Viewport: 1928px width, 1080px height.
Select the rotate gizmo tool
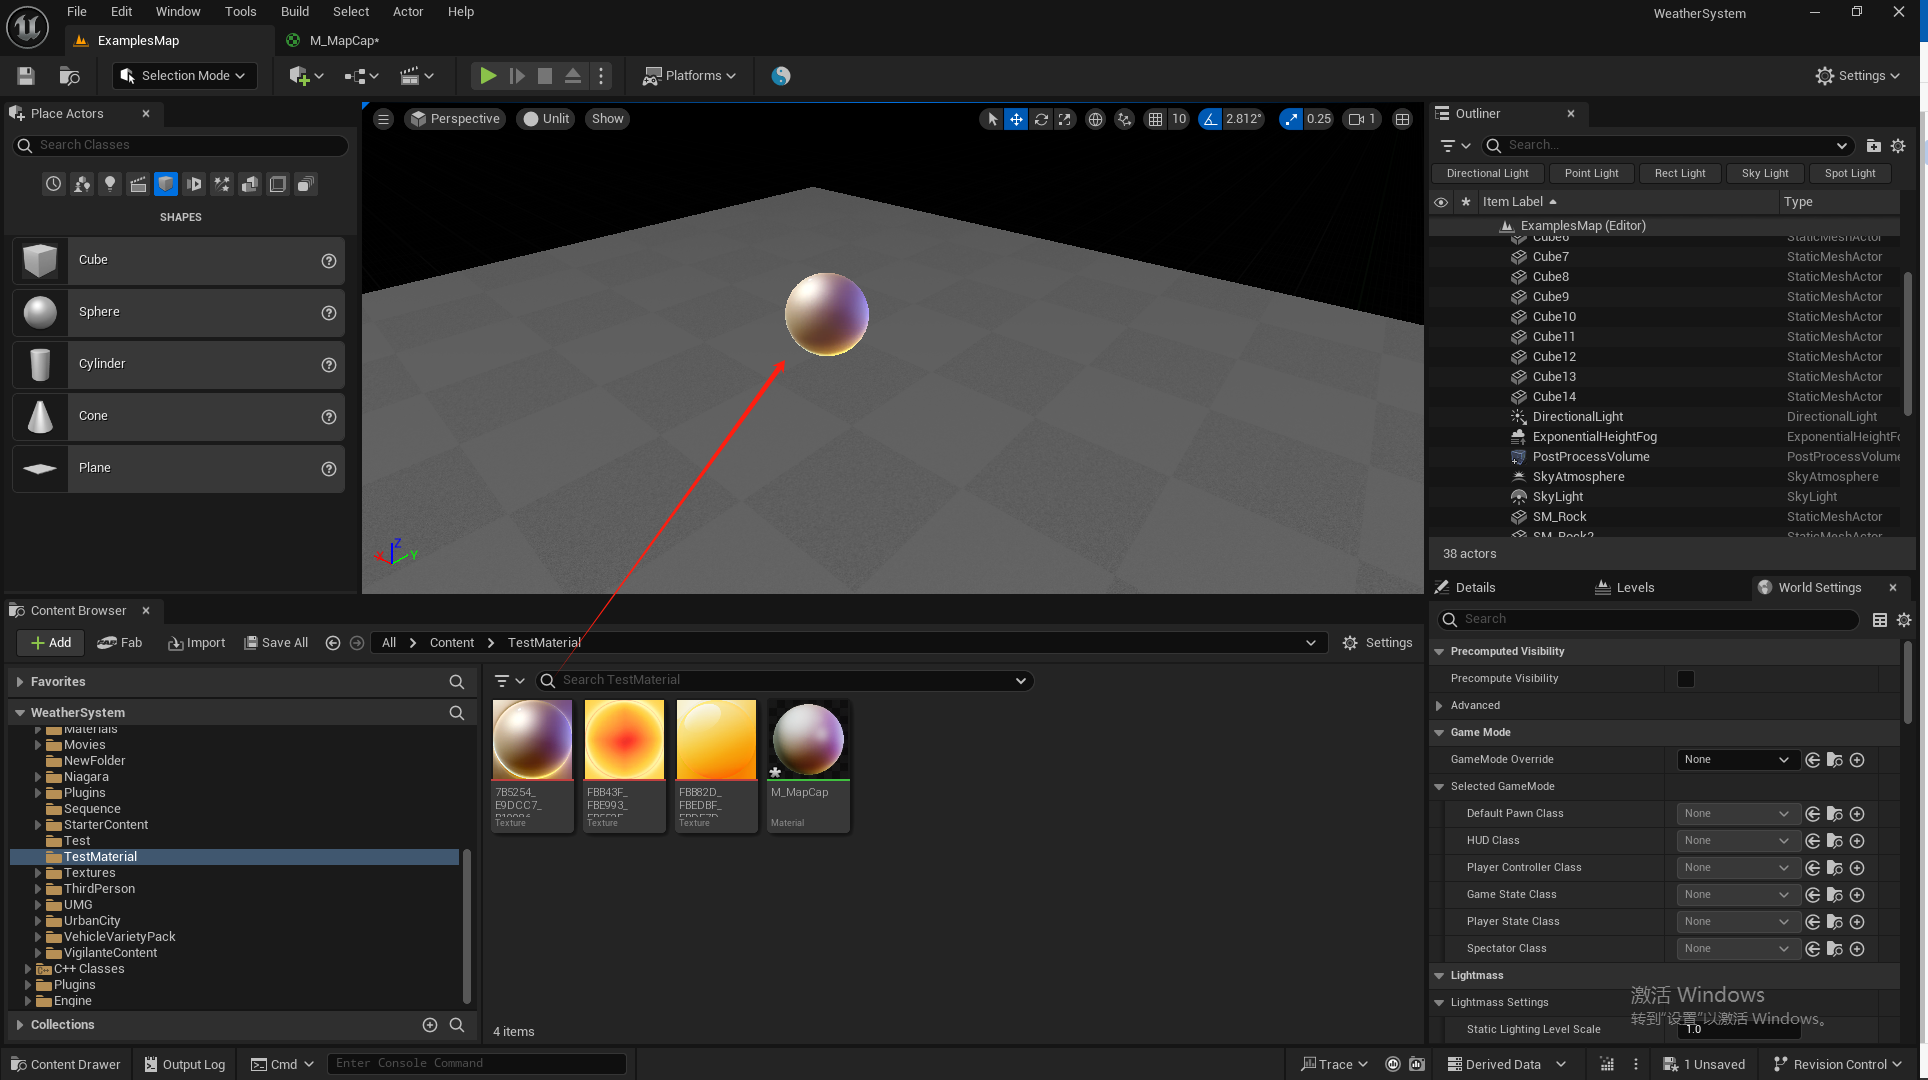(1041, 119)
